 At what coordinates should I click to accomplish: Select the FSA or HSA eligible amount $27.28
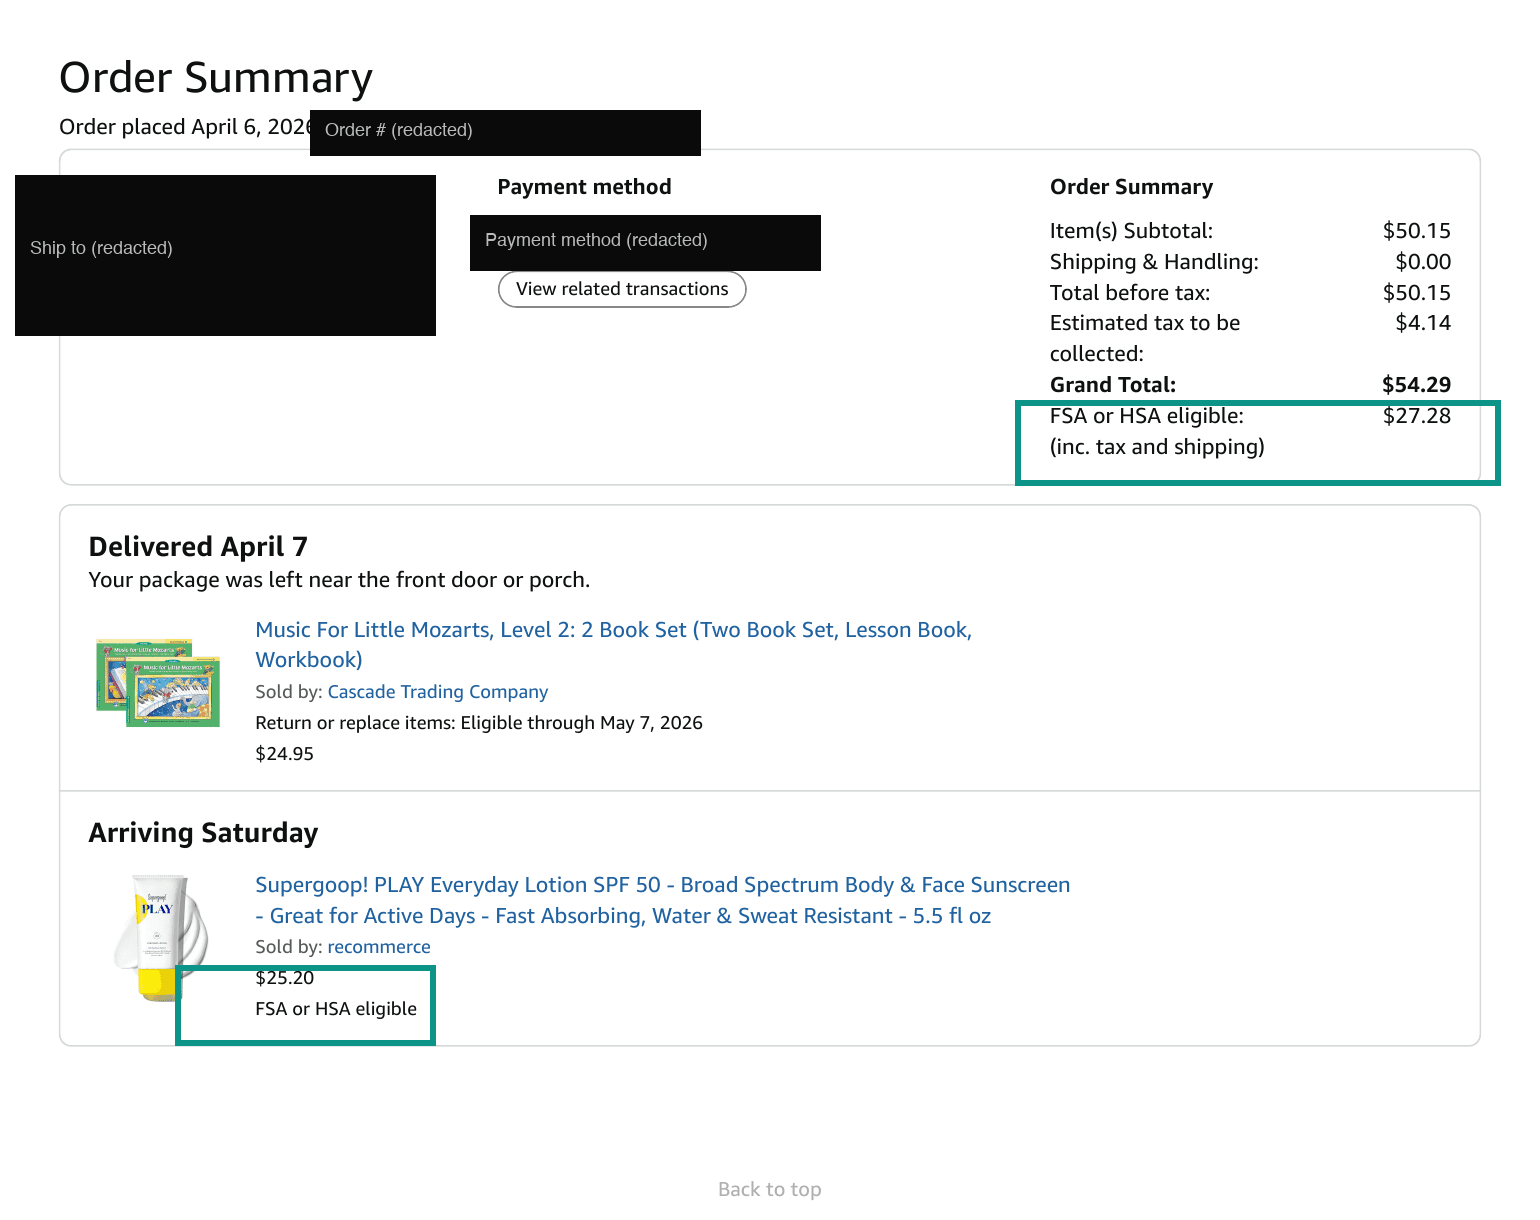coord(1416,416)
